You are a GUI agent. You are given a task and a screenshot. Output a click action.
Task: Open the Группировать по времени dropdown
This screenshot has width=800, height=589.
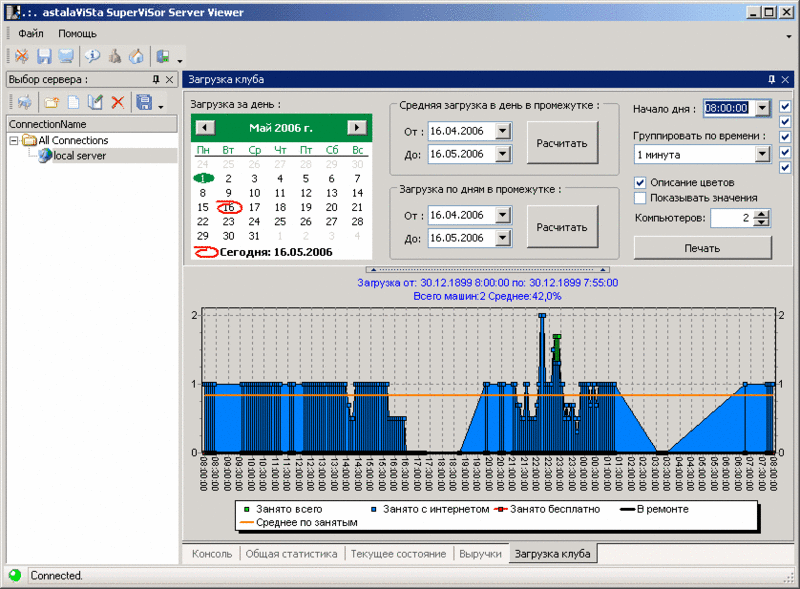(x=762, y=154)
